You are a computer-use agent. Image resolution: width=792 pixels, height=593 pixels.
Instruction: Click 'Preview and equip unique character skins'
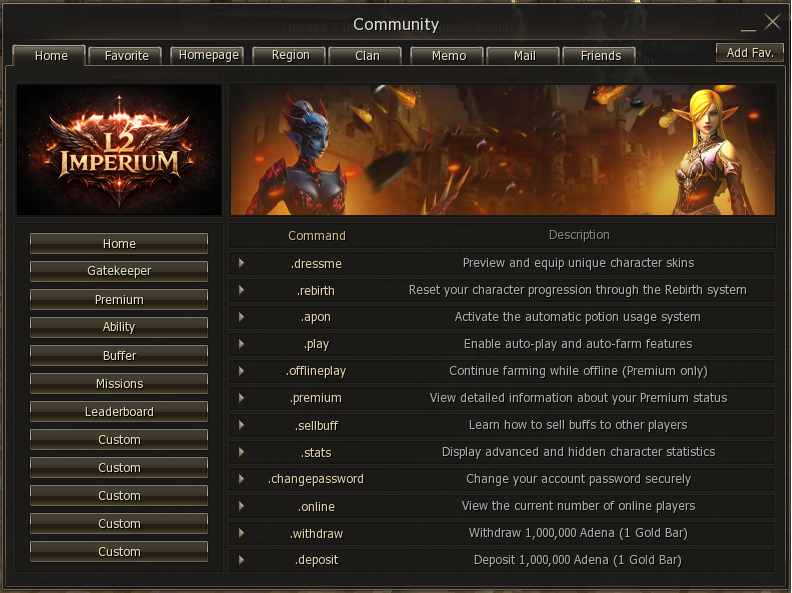(578, 263)
